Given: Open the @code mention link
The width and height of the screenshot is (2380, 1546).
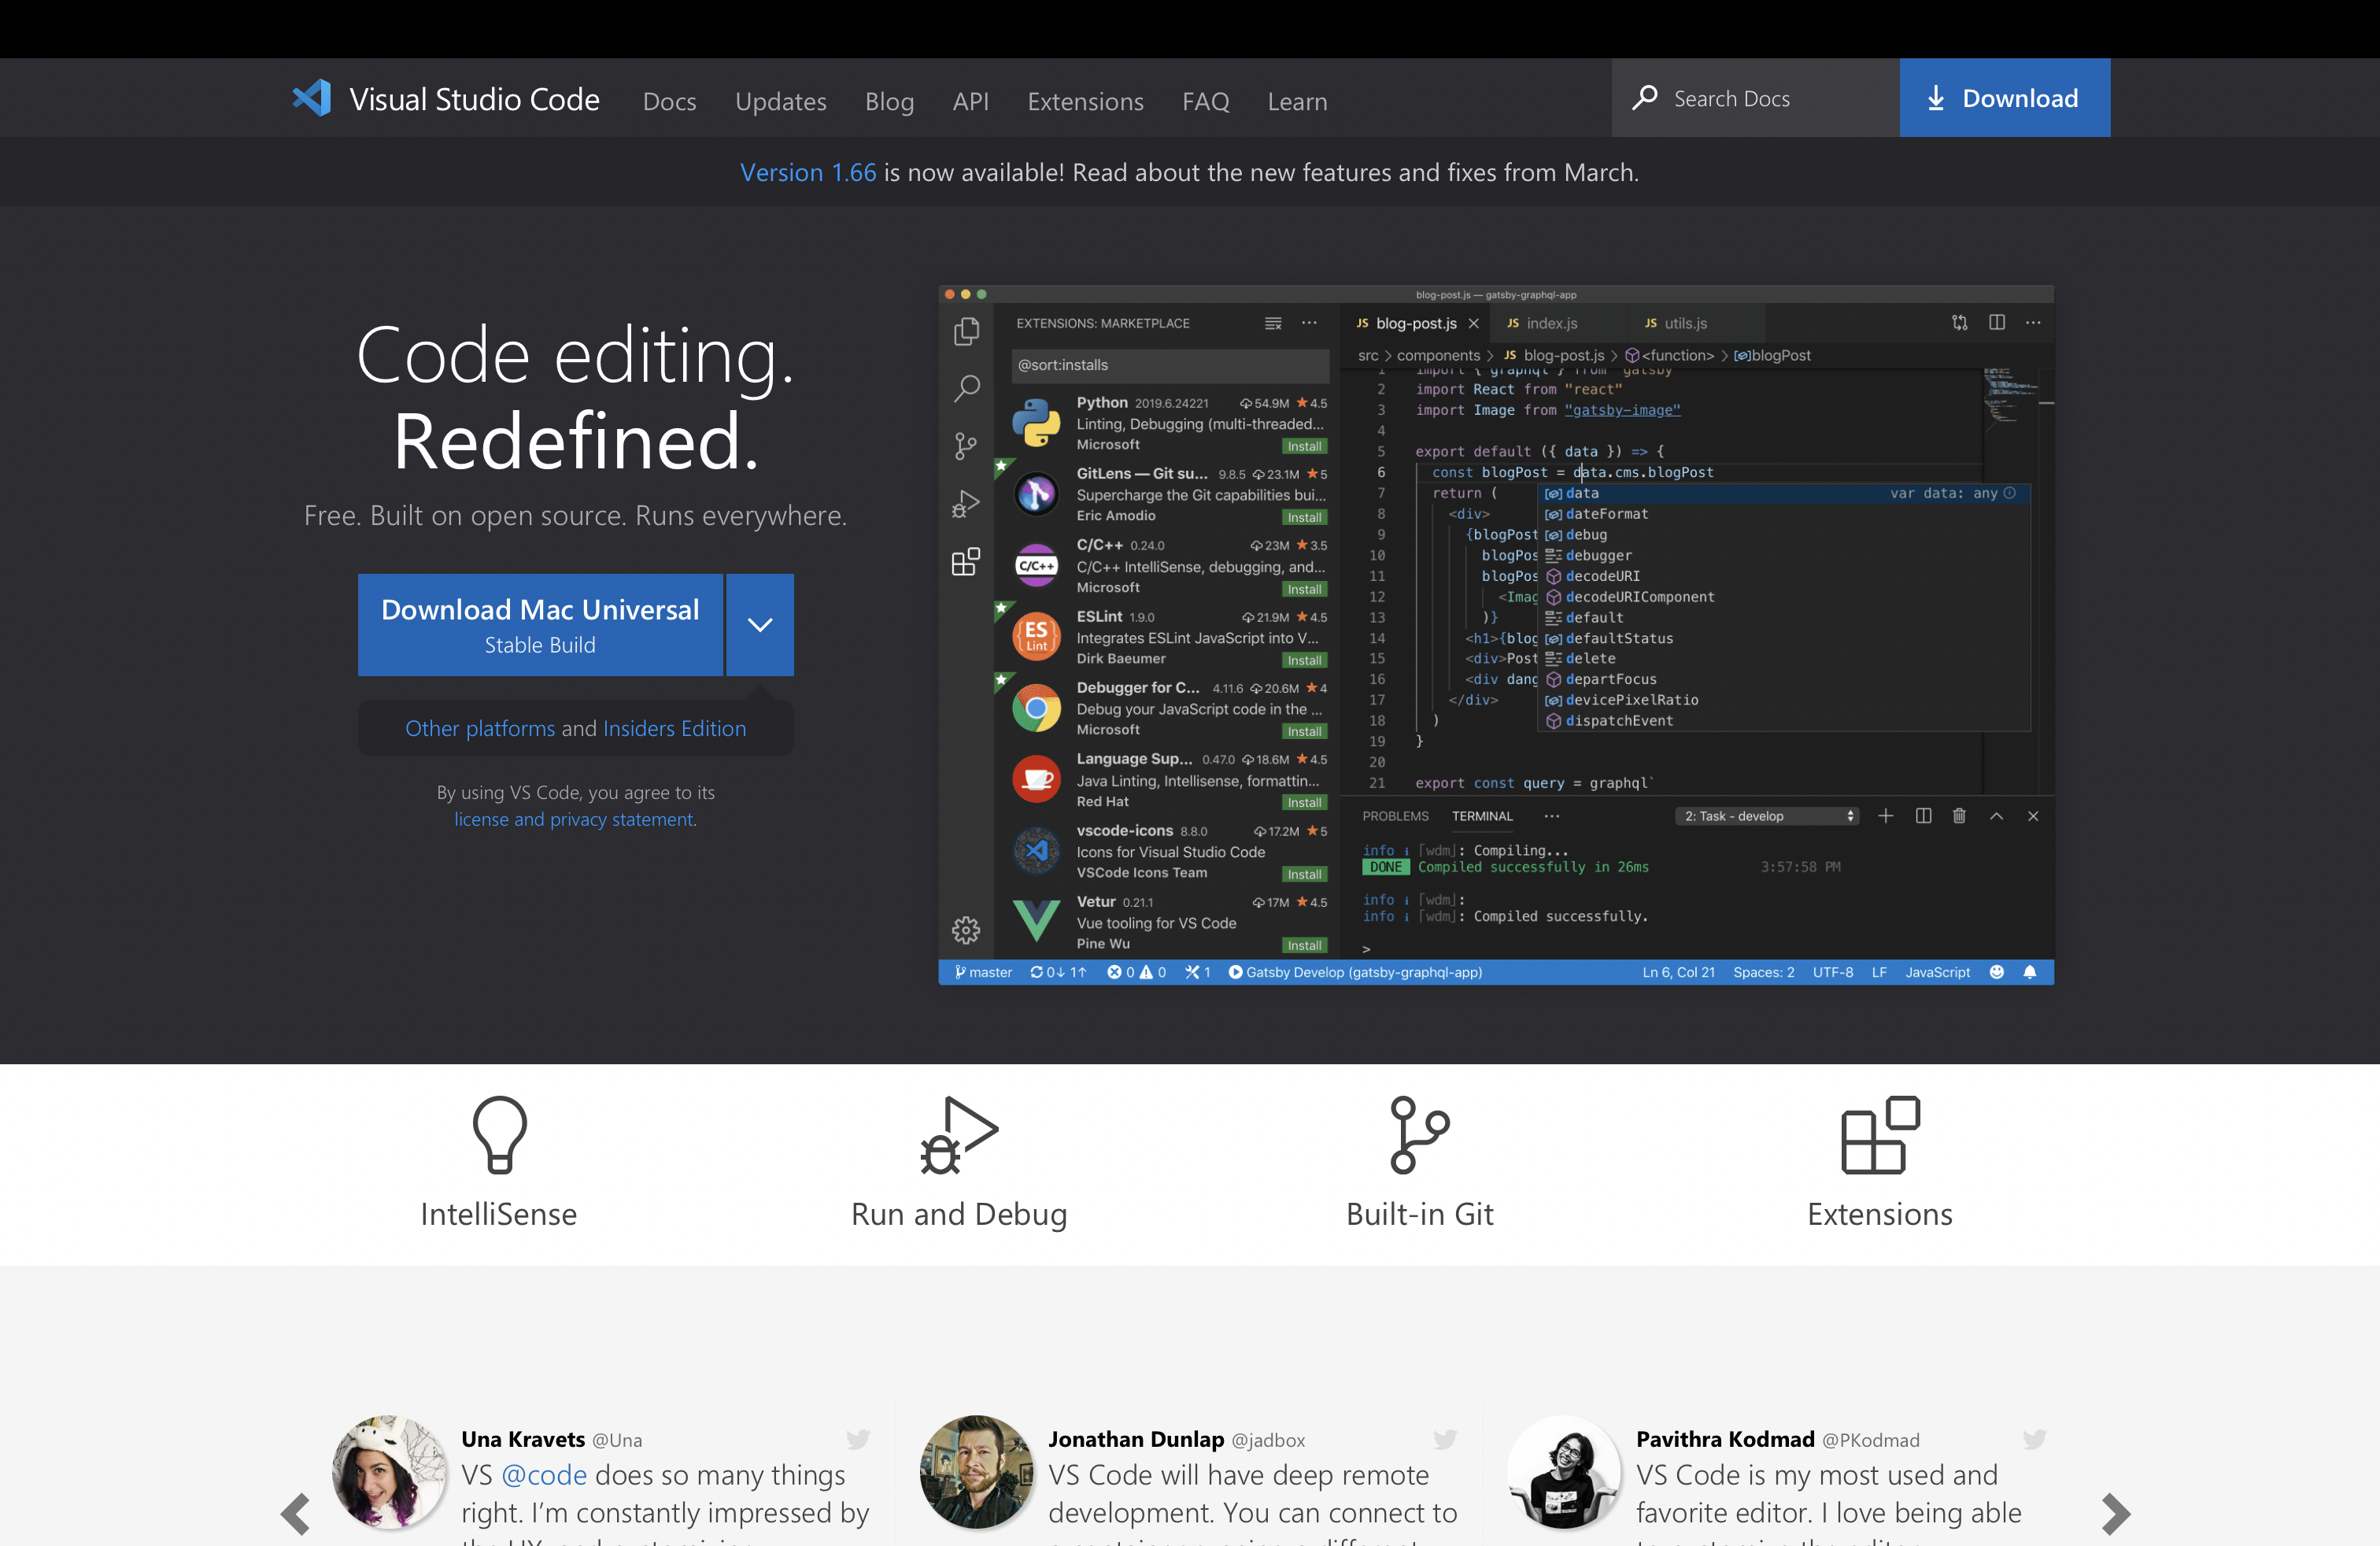Looking at the screenshot, I should coord(544,1475).
